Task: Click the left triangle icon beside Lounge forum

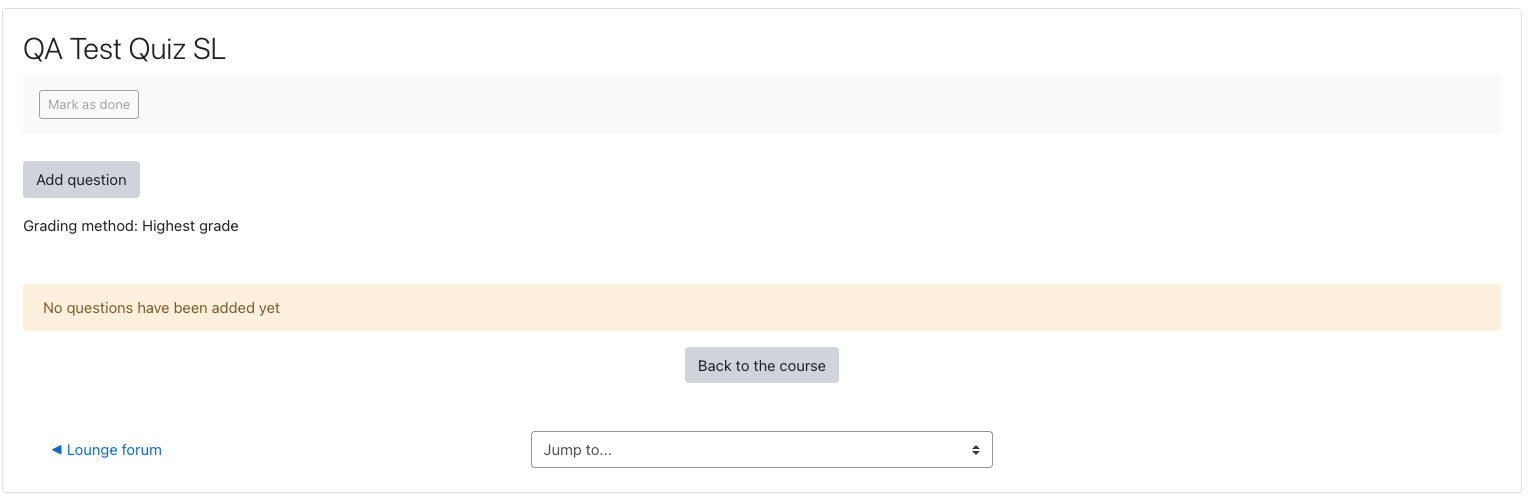Action: pos(57,450)
